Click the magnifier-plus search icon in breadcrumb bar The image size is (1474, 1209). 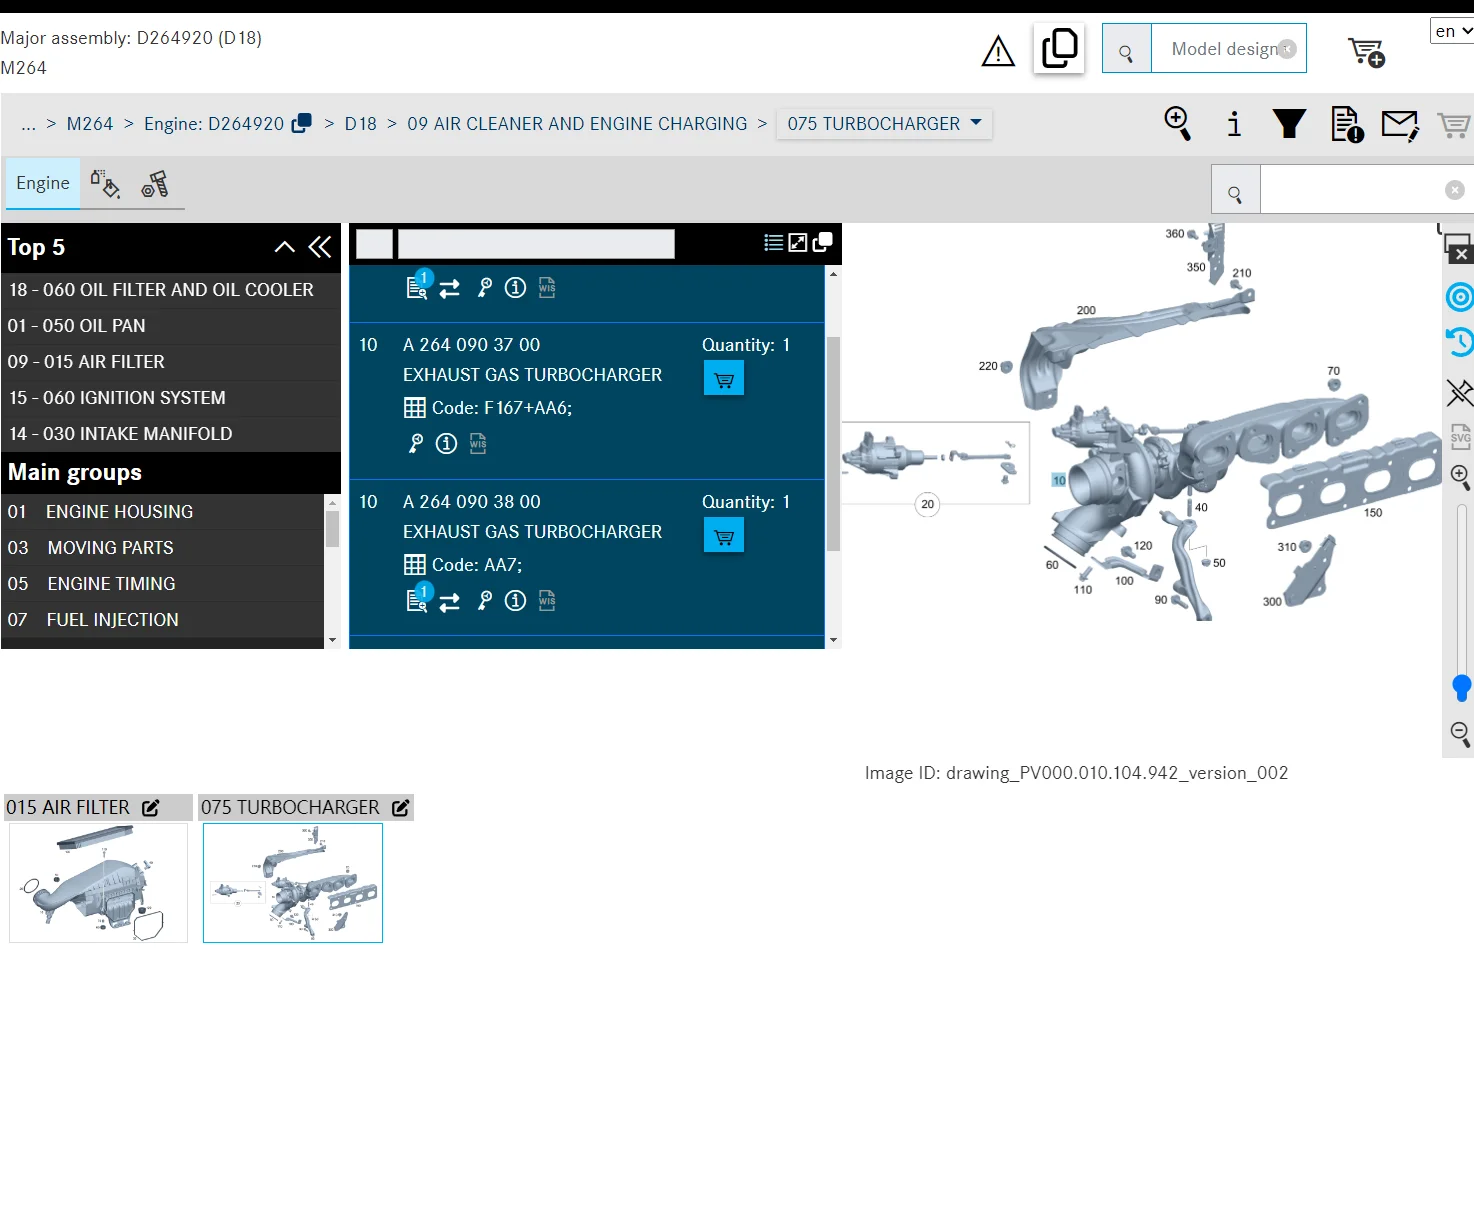pos(1178,124)
